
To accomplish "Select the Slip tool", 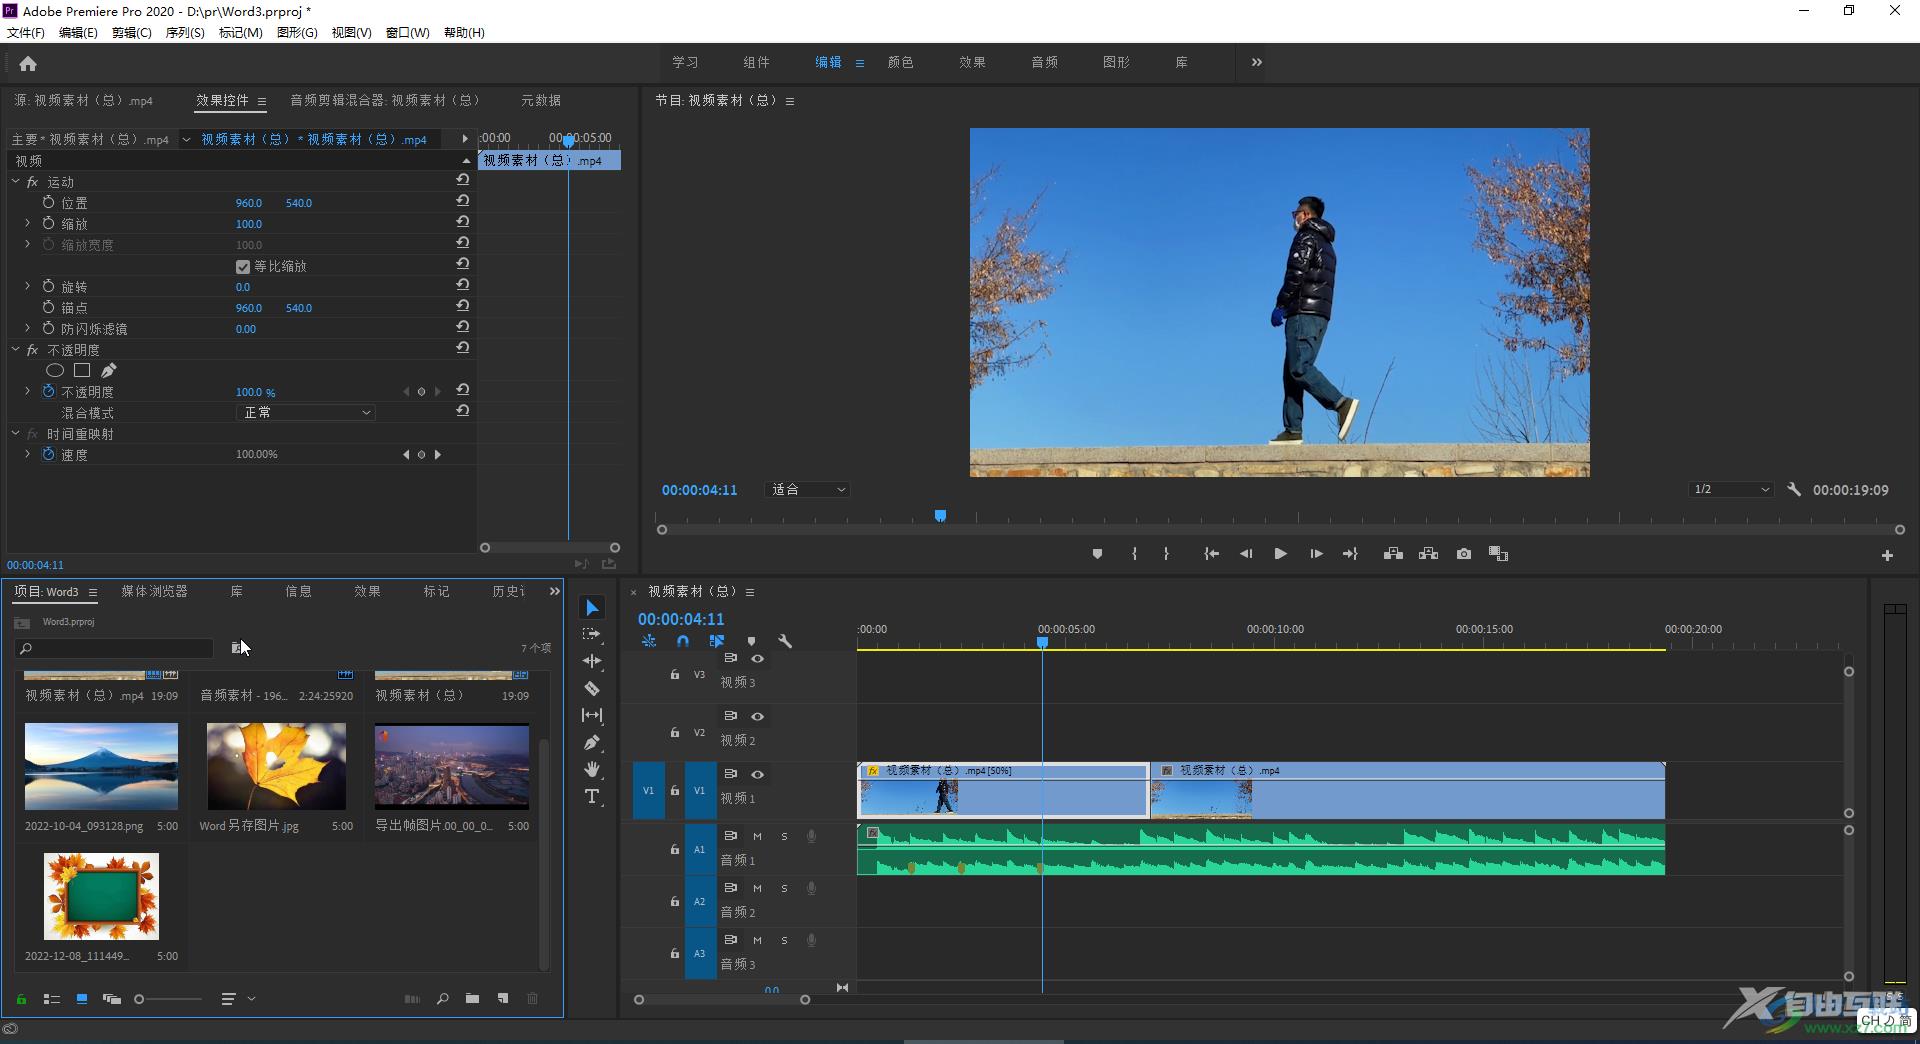I will coord(592,715).
